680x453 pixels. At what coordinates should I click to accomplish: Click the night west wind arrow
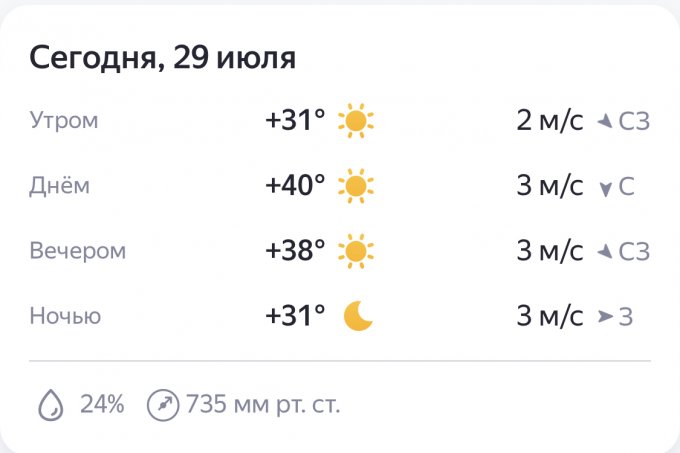[605, 317]
